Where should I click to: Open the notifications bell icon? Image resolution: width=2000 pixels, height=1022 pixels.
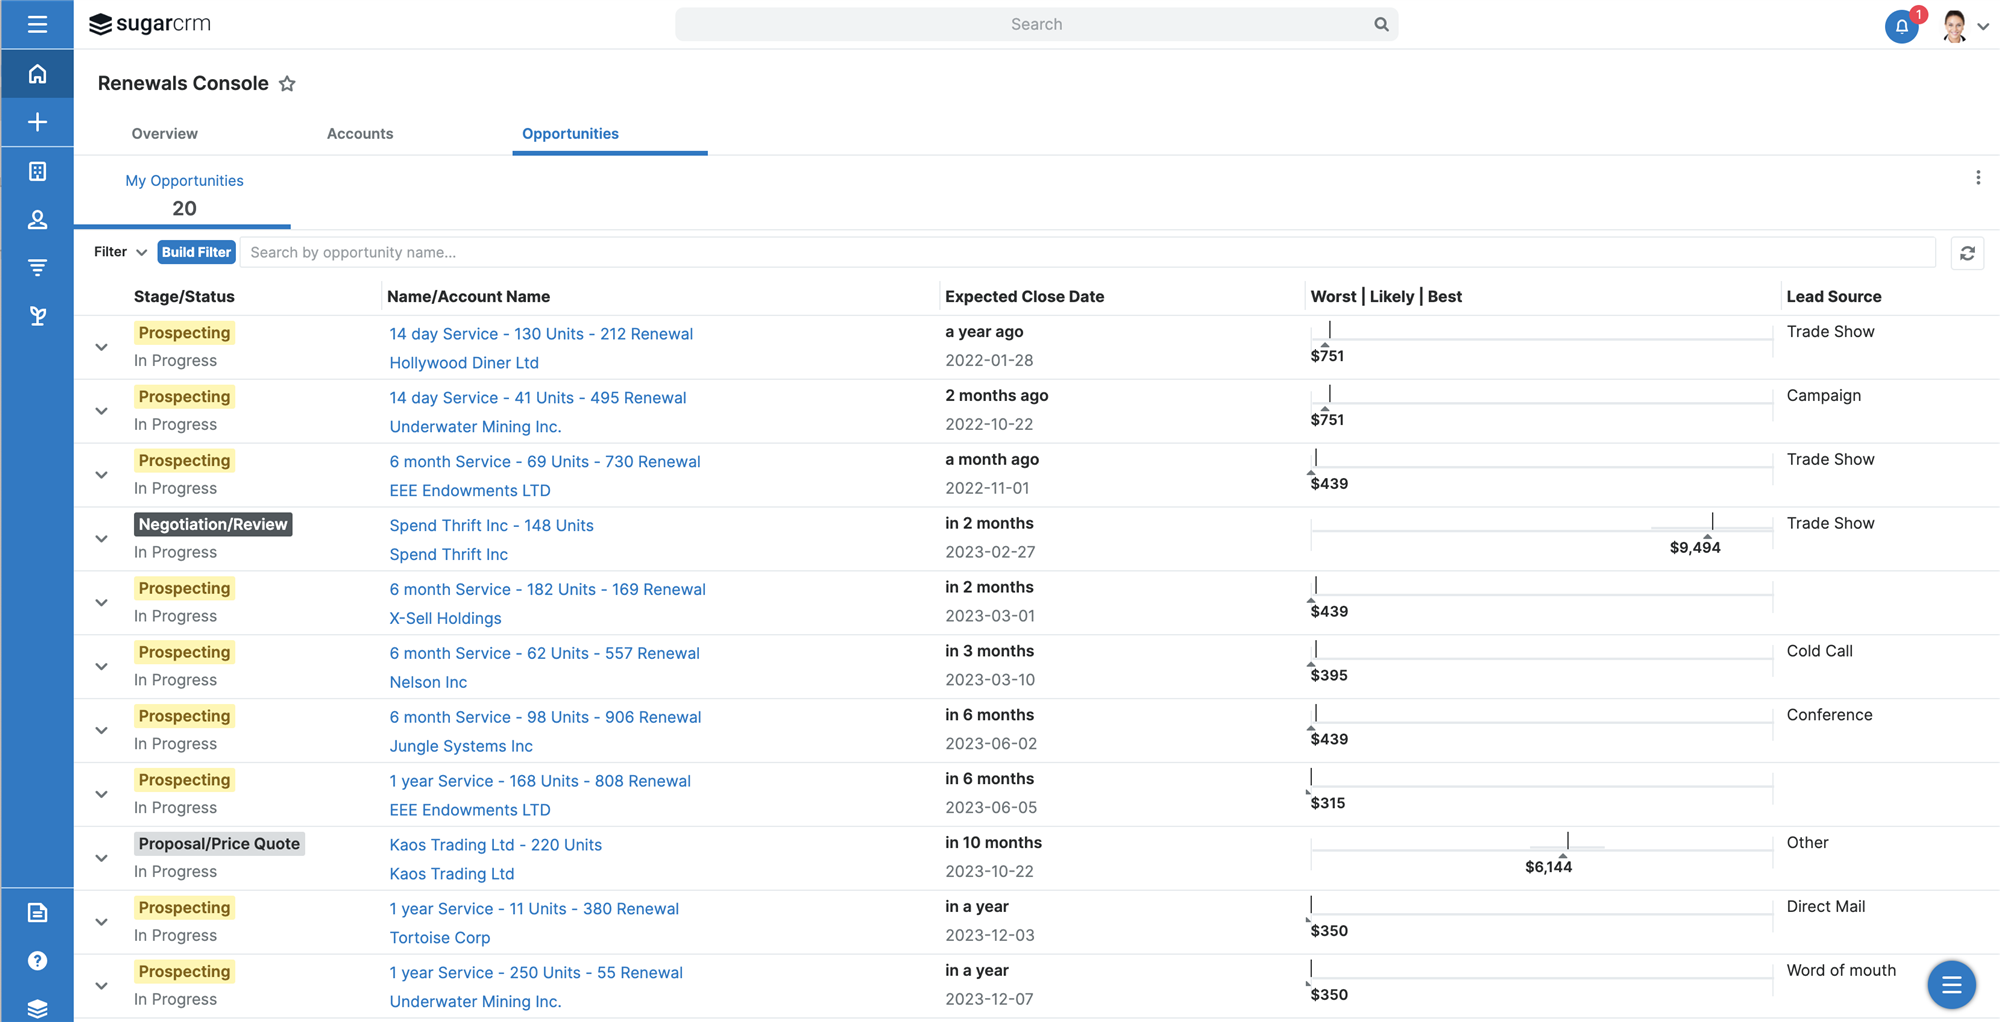(x=1901, y=26)
